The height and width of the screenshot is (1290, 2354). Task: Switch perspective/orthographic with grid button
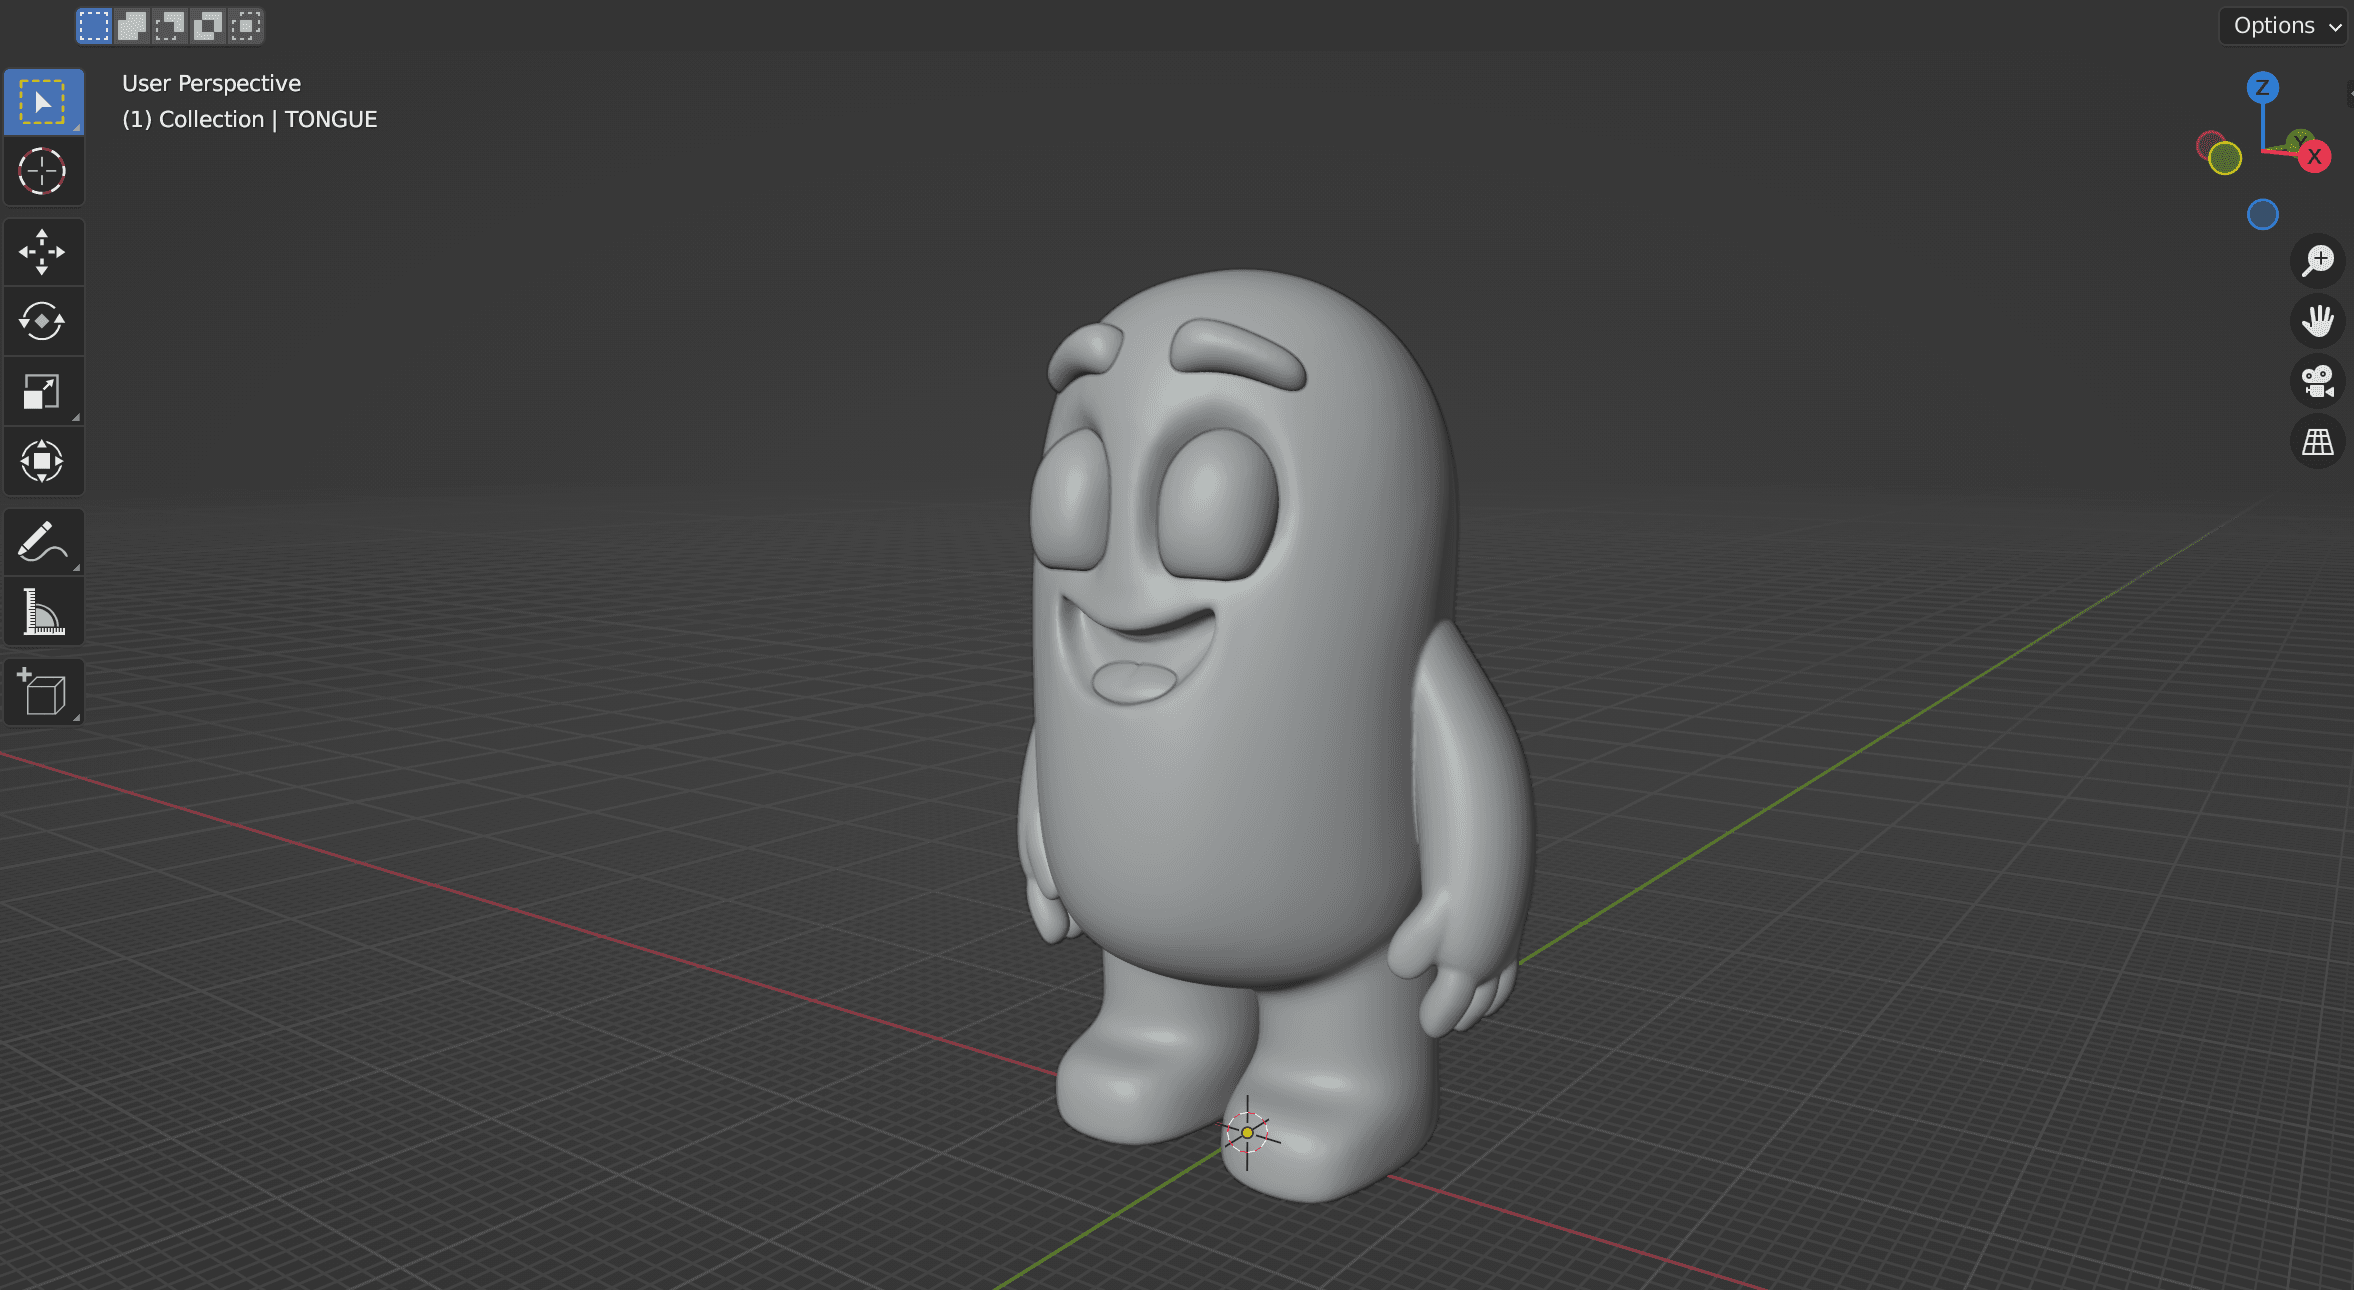click(x=2317, y=441)
